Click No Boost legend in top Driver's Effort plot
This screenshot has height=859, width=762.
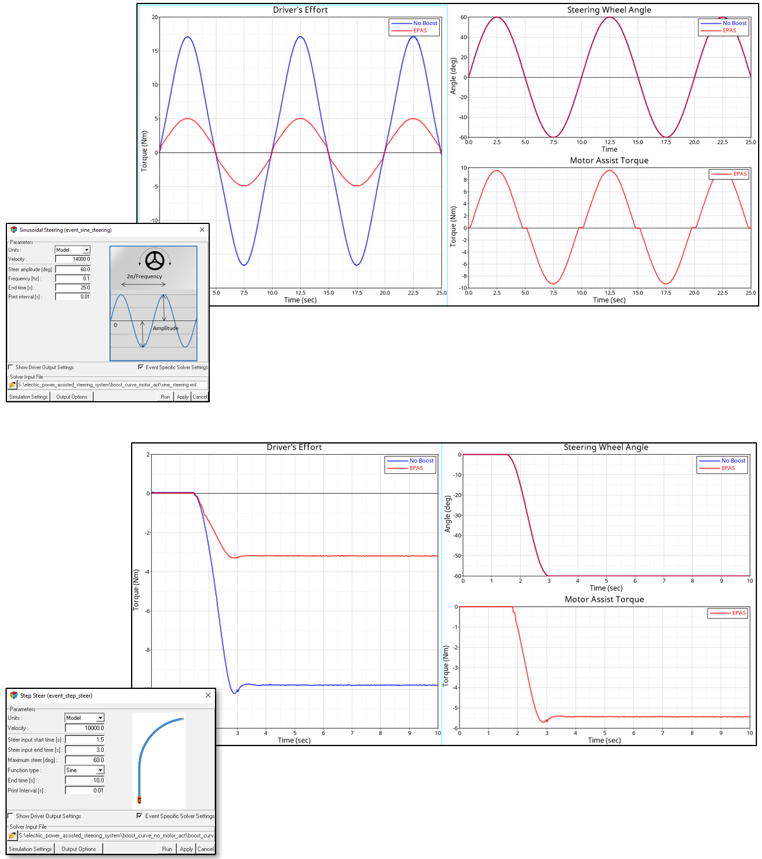[x=415, y=23]
